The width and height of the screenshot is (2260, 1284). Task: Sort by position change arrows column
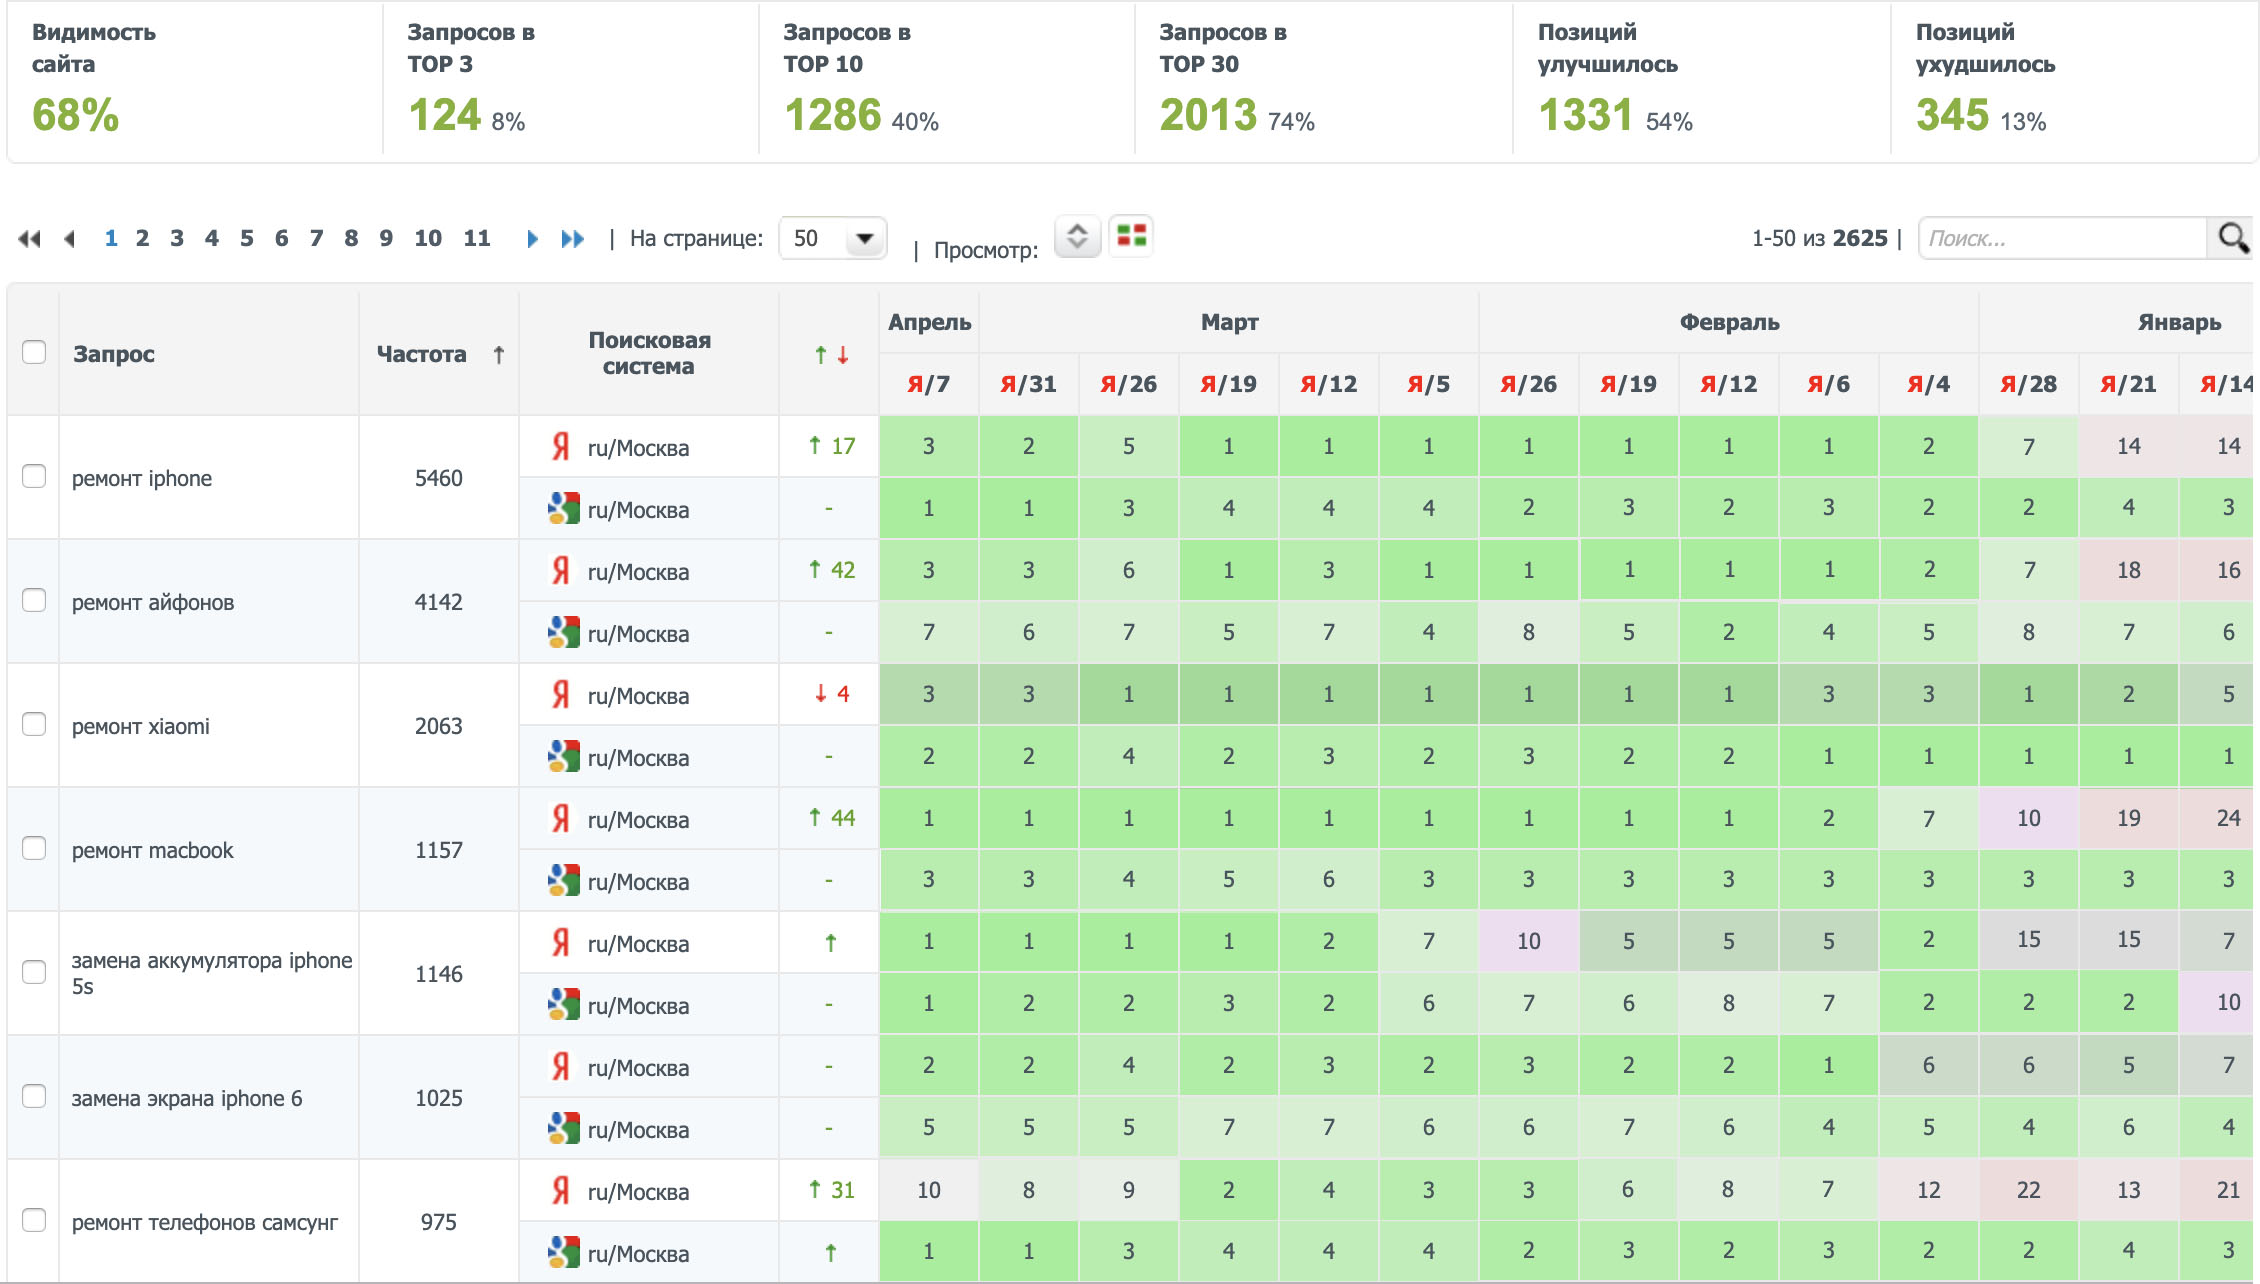point(831,355)
